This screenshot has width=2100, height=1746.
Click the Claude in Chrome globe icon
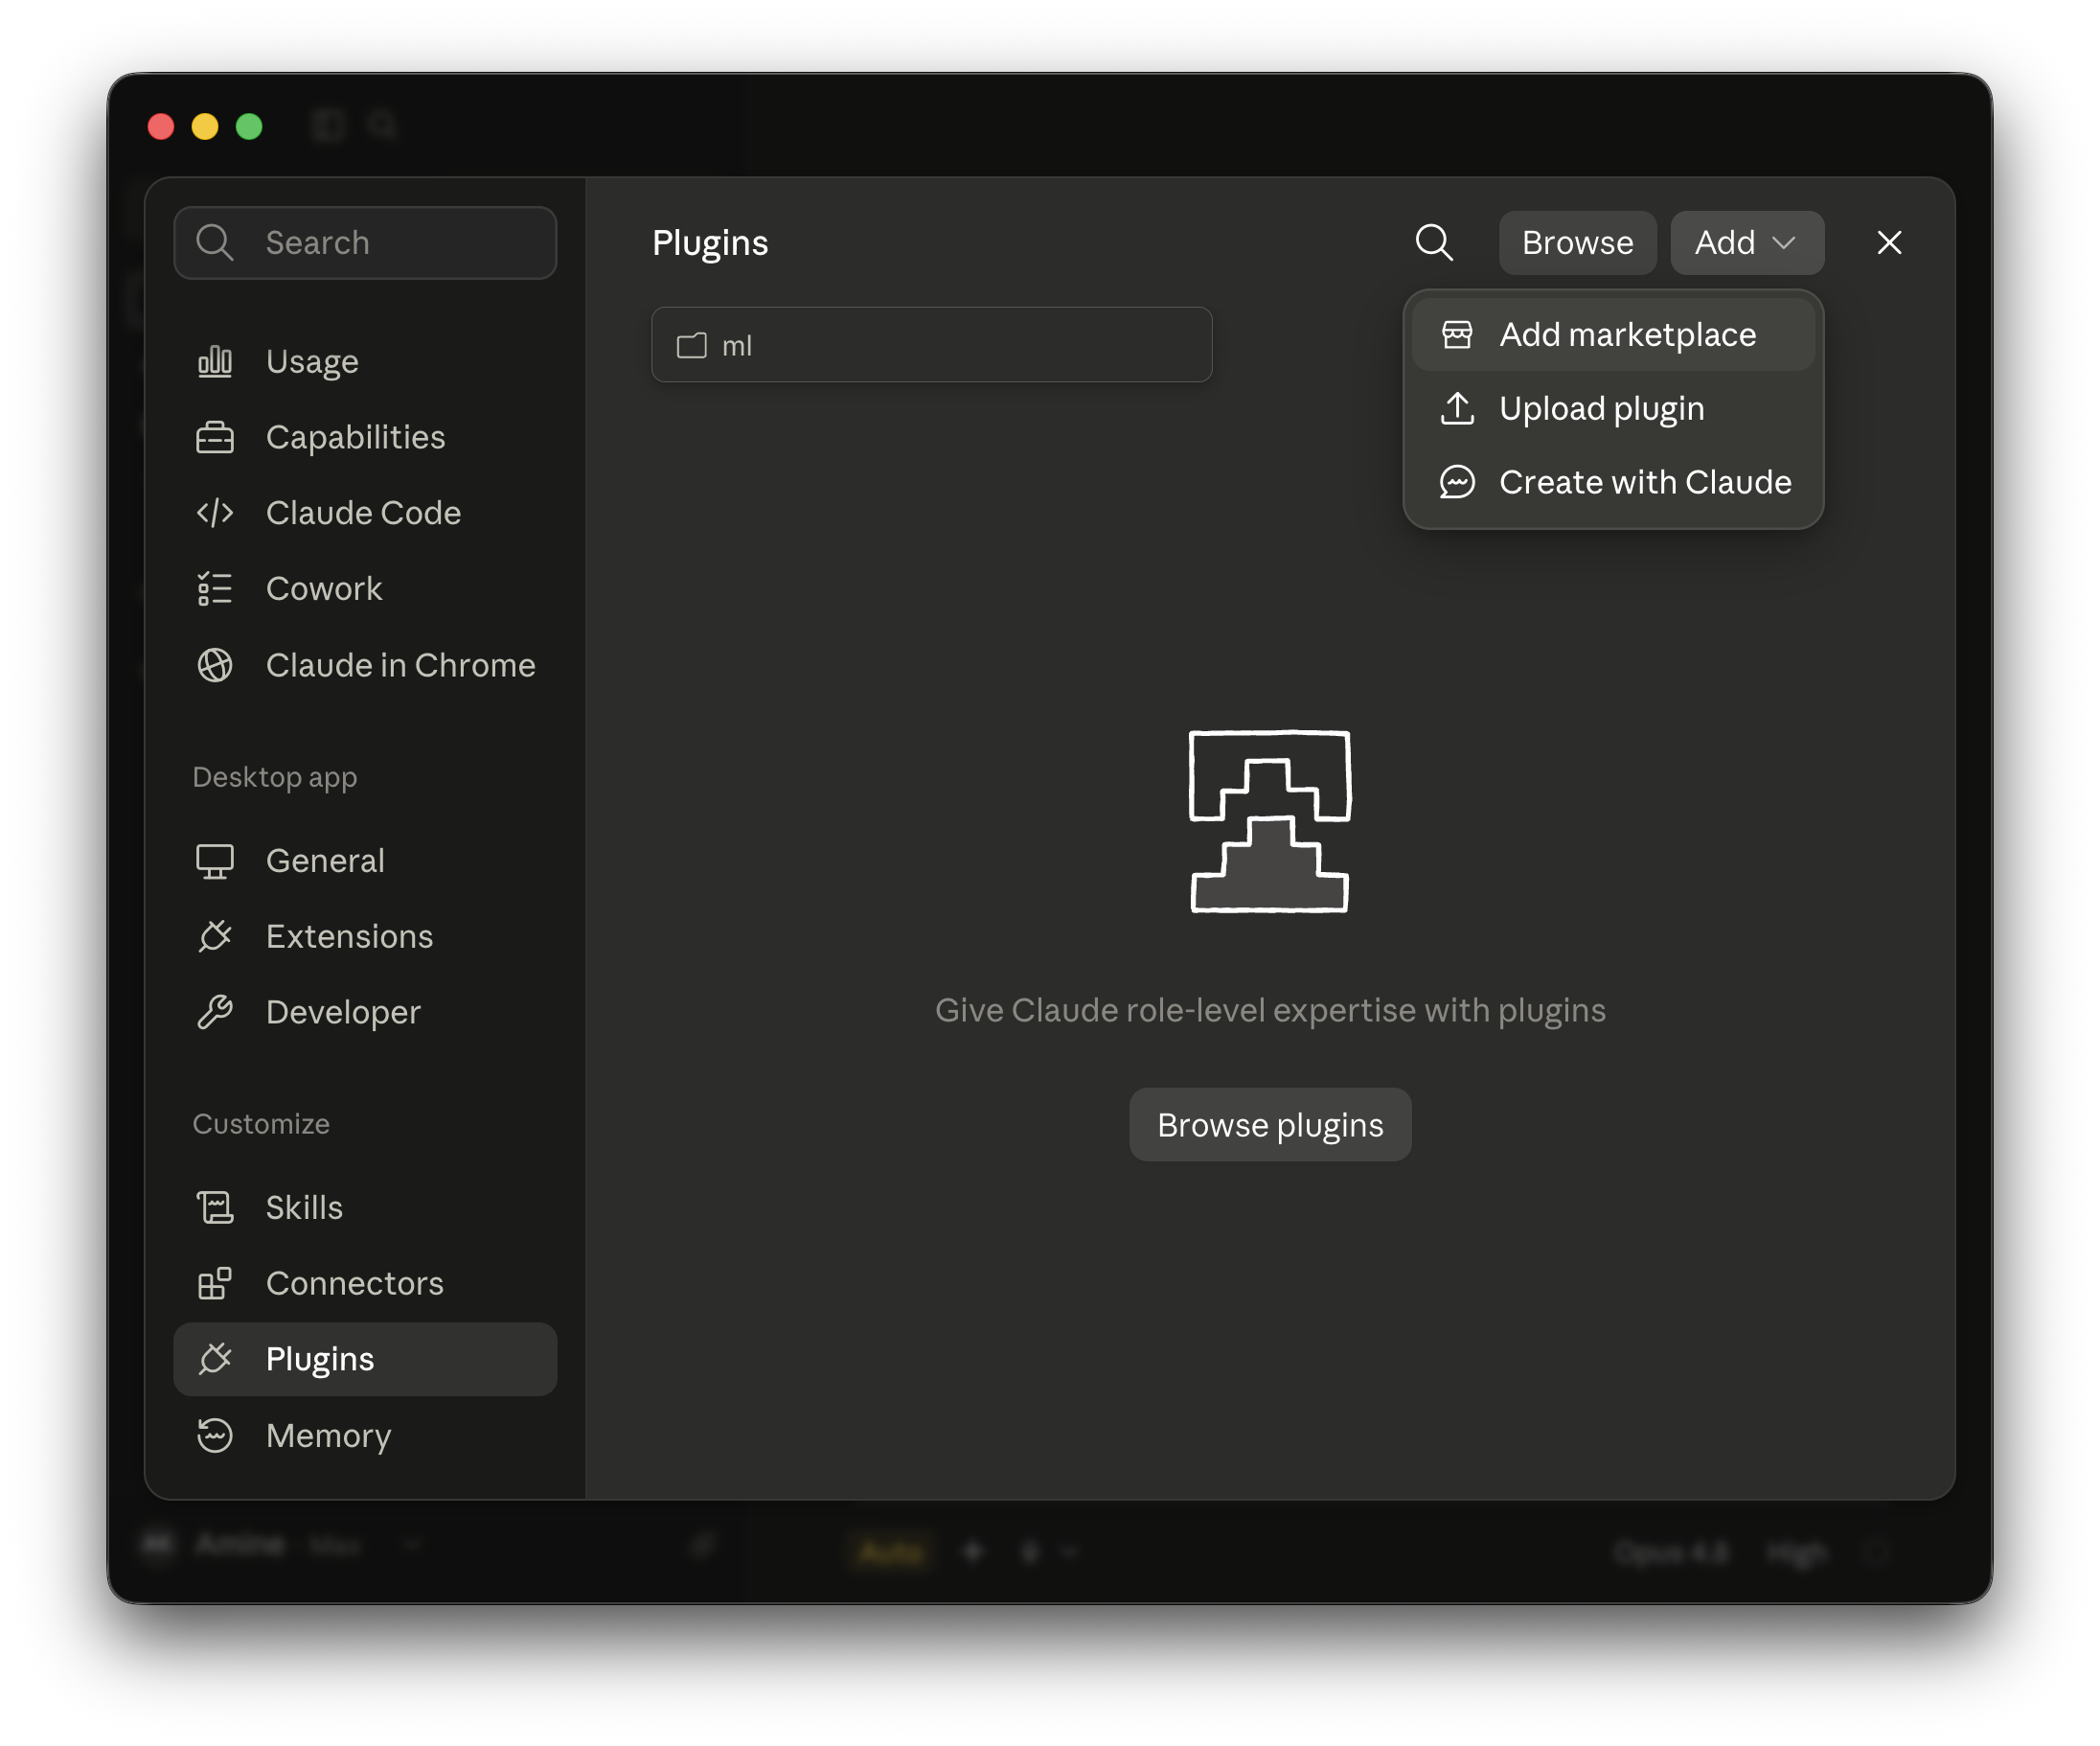pyautogui.click(x=215, y=665)
